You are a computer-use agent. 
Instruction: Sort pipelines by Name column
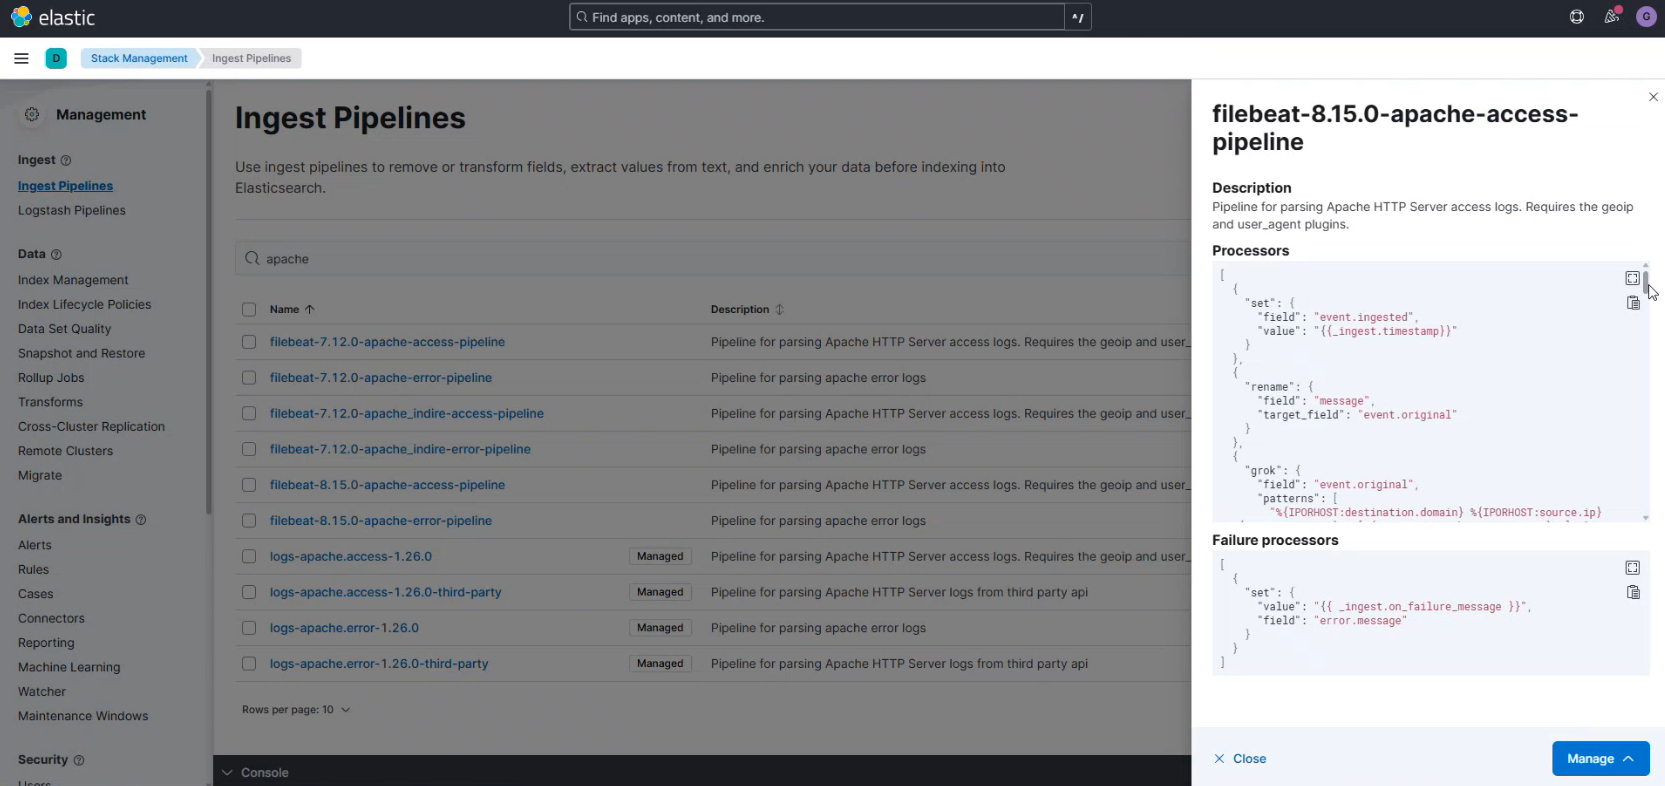click(x=292, y=310)
